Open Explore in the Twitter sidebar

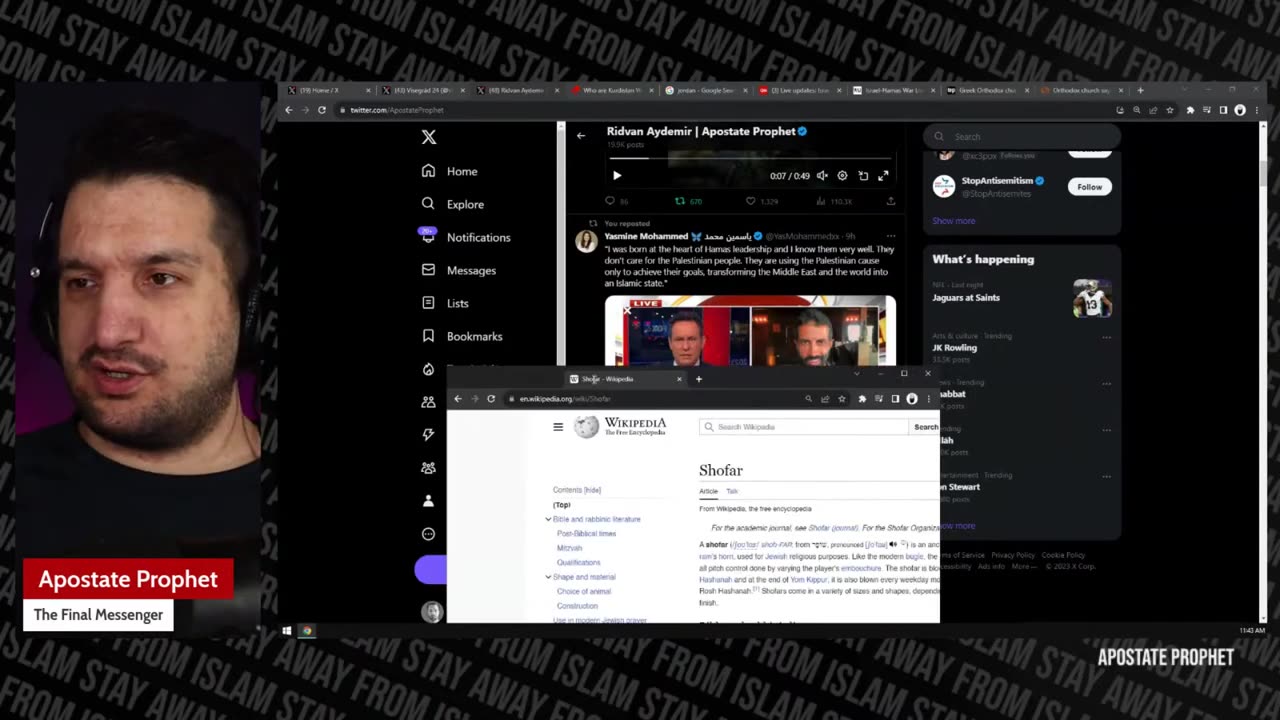[x=453, y=204]
